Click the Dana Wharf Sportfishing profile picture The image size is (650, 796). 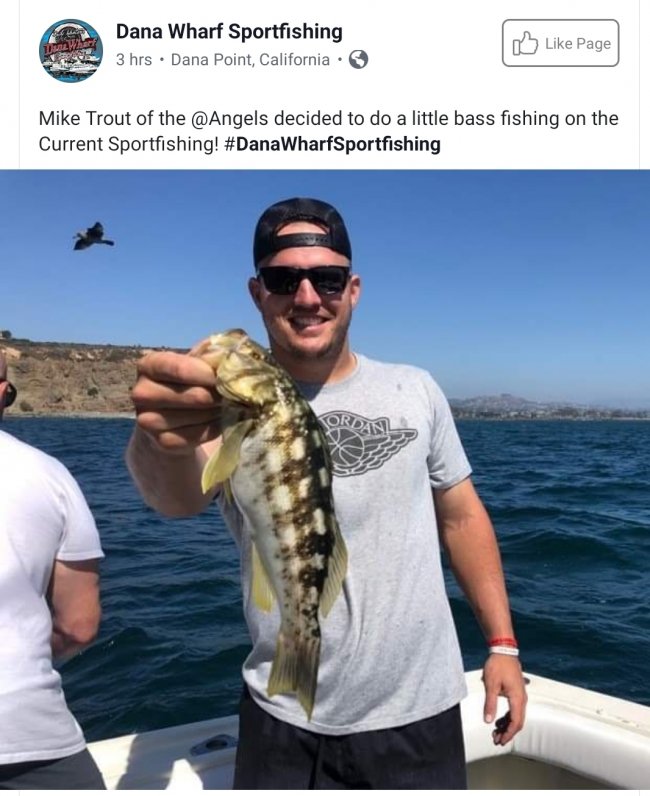[71, 50]
